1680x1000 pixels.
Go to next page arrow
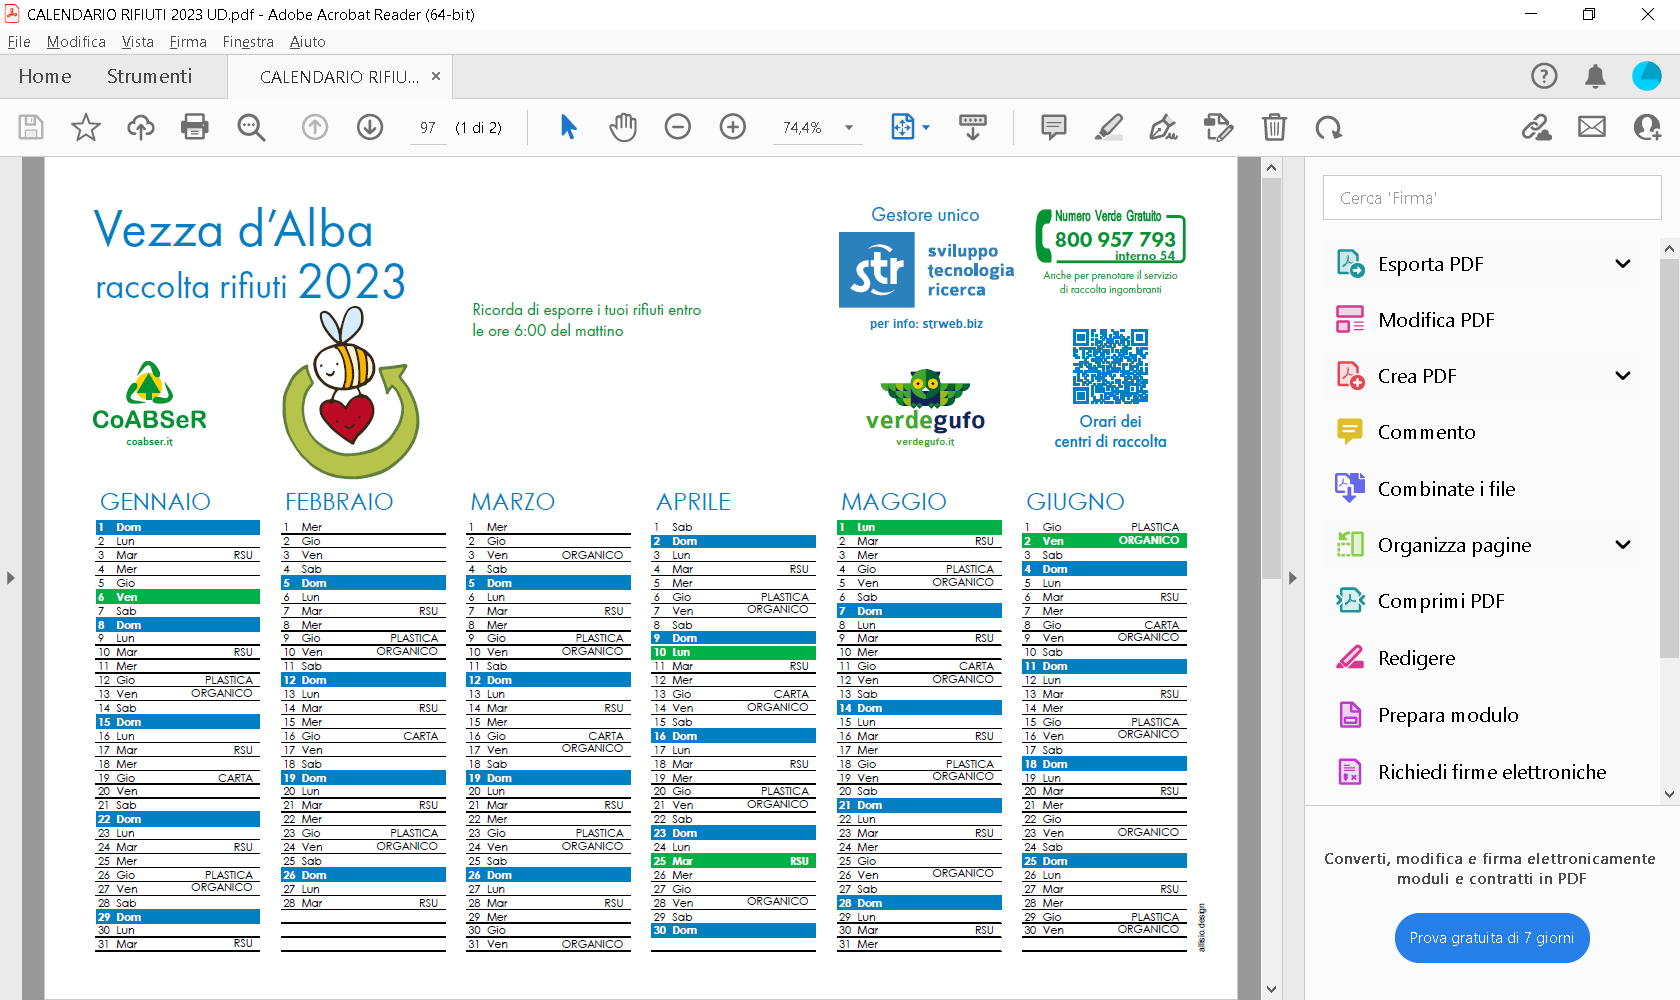pyautogui.click(x=370, y=127)
